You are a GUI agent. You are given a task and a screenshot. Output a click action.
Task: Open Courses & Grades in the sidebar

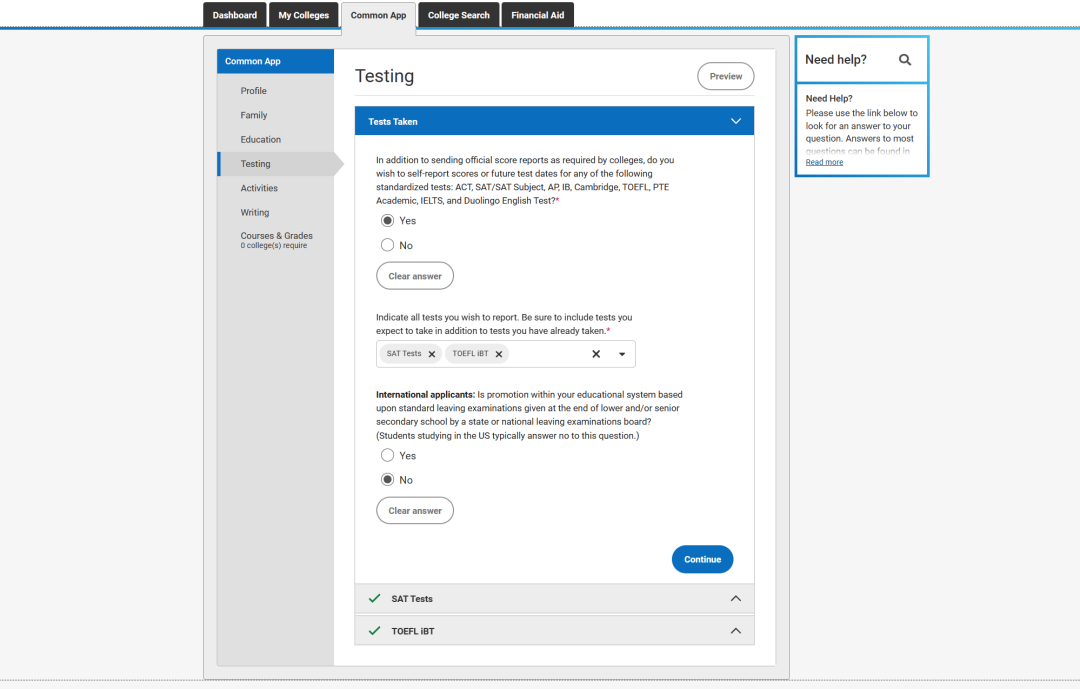pyautogui.click(x=276, y=240)
